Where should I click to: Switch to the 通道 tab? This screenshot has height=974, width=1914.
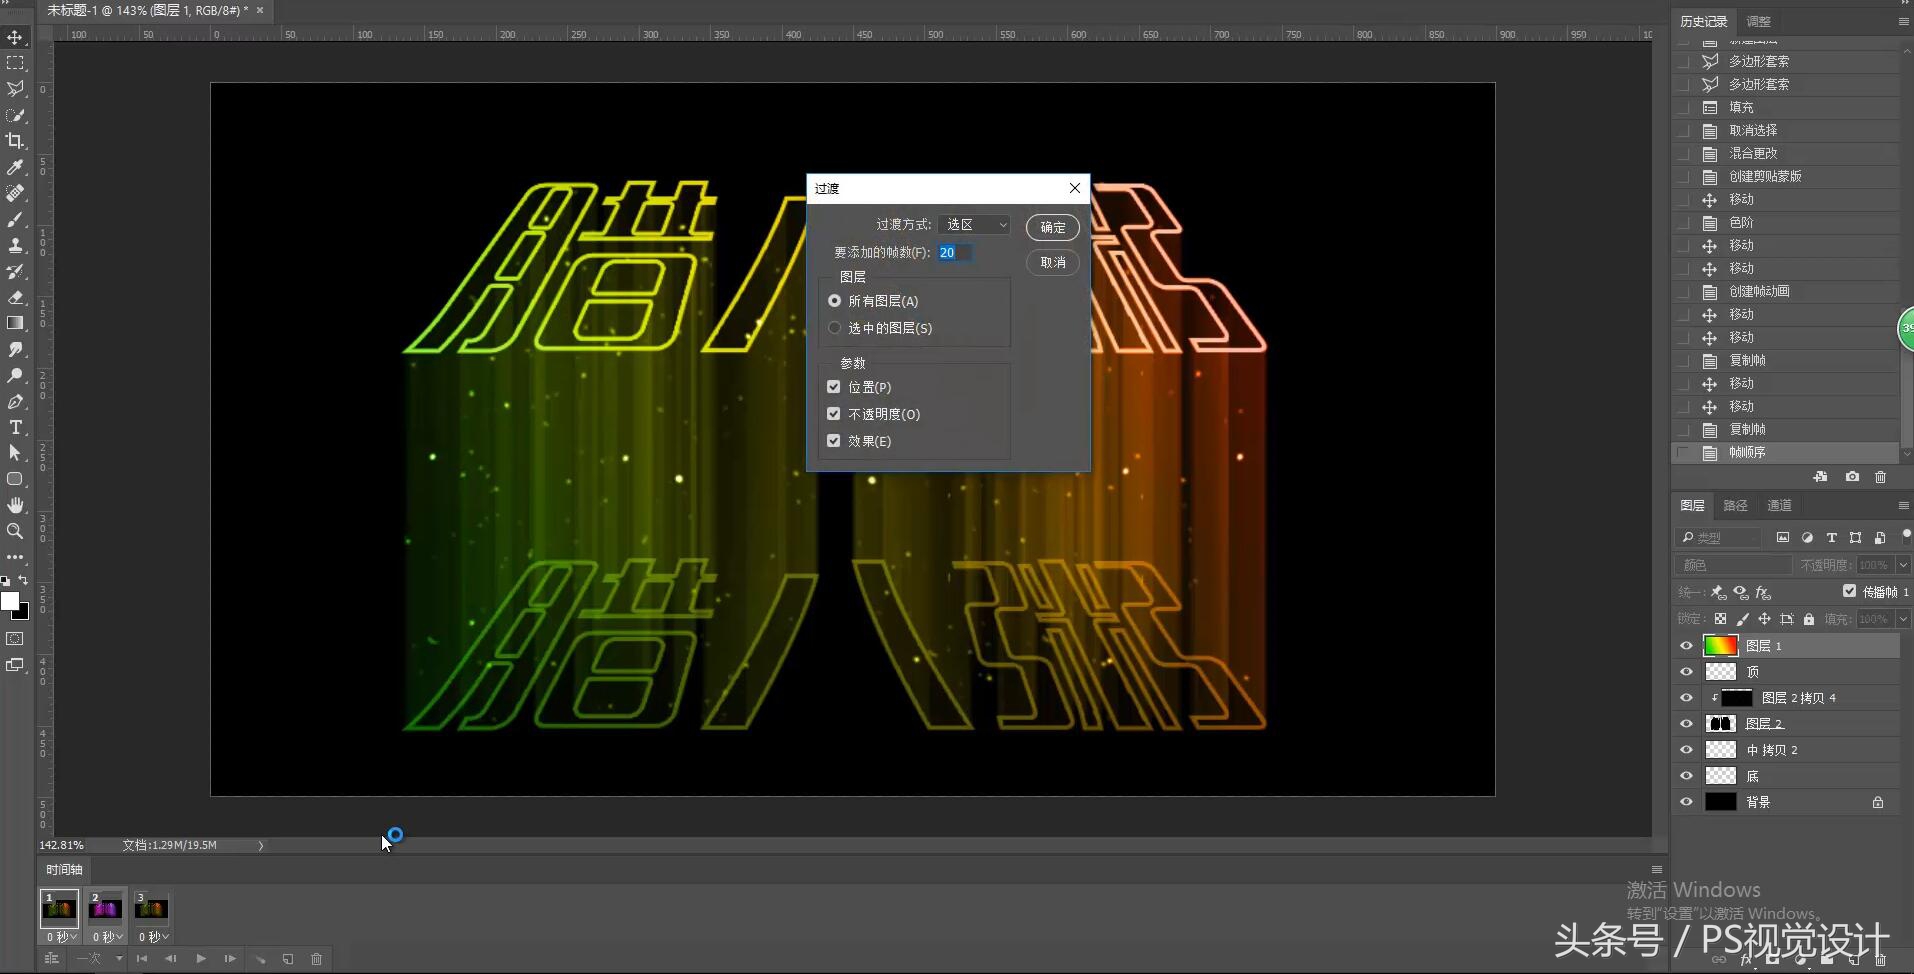[x=1779, y=506]
